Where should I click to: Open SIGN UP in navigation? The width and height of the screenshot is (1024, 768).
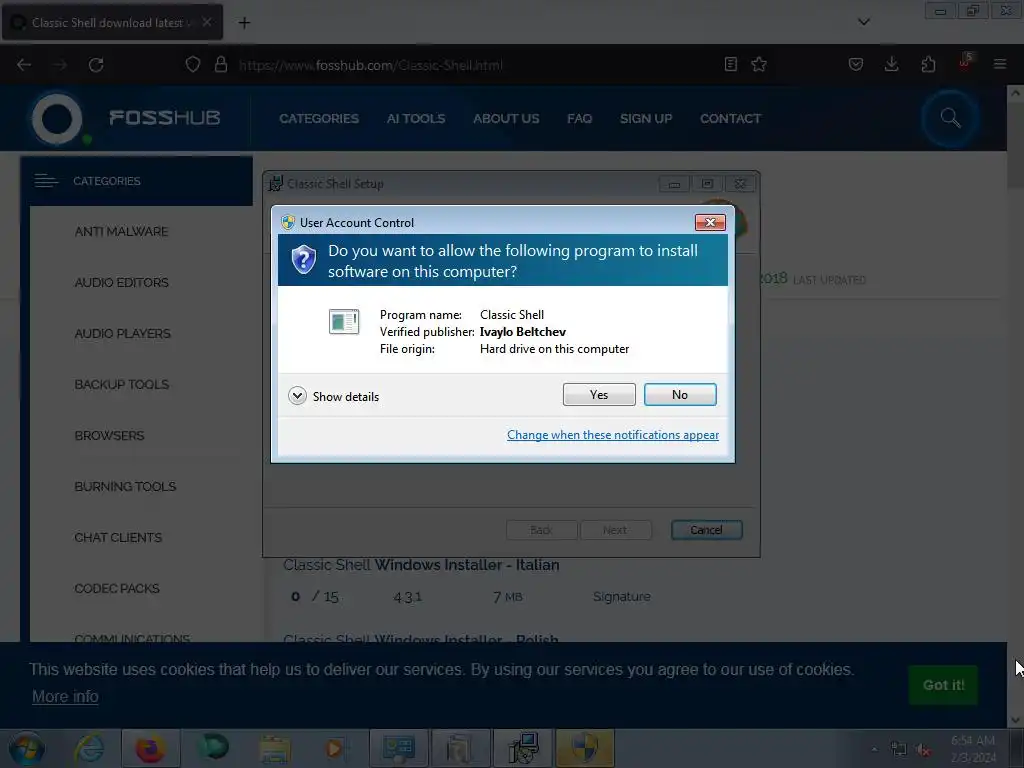pyautogui.click(x=646, y=118)
